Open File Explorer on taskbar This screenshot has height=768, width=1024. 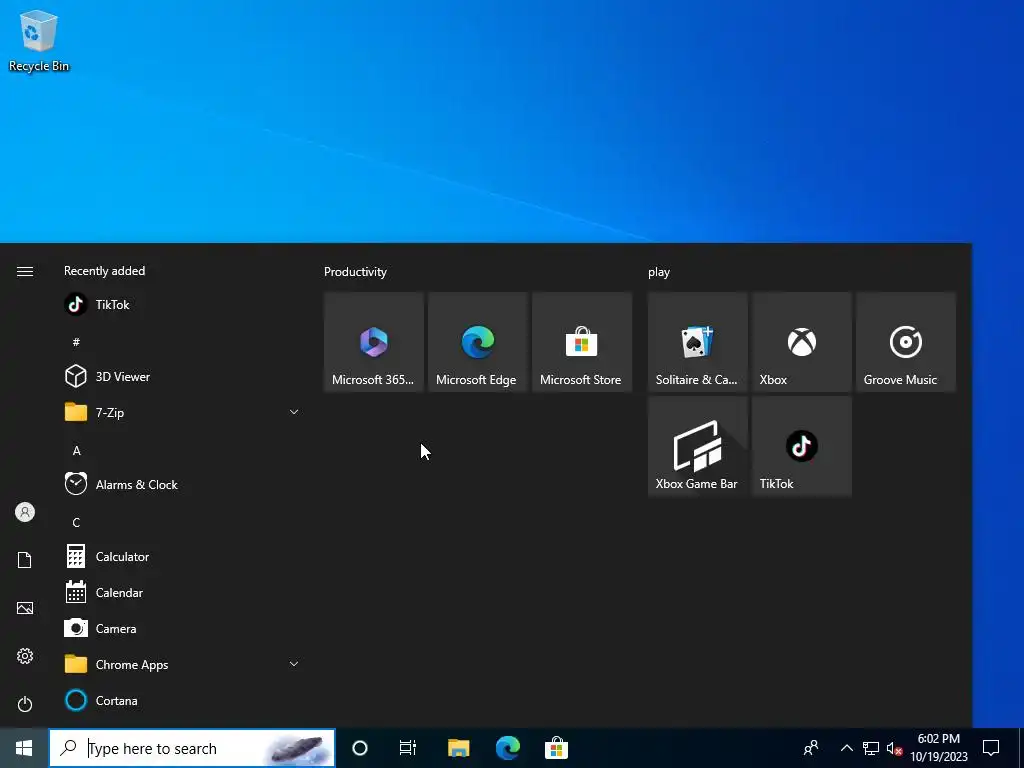[458, 748]
